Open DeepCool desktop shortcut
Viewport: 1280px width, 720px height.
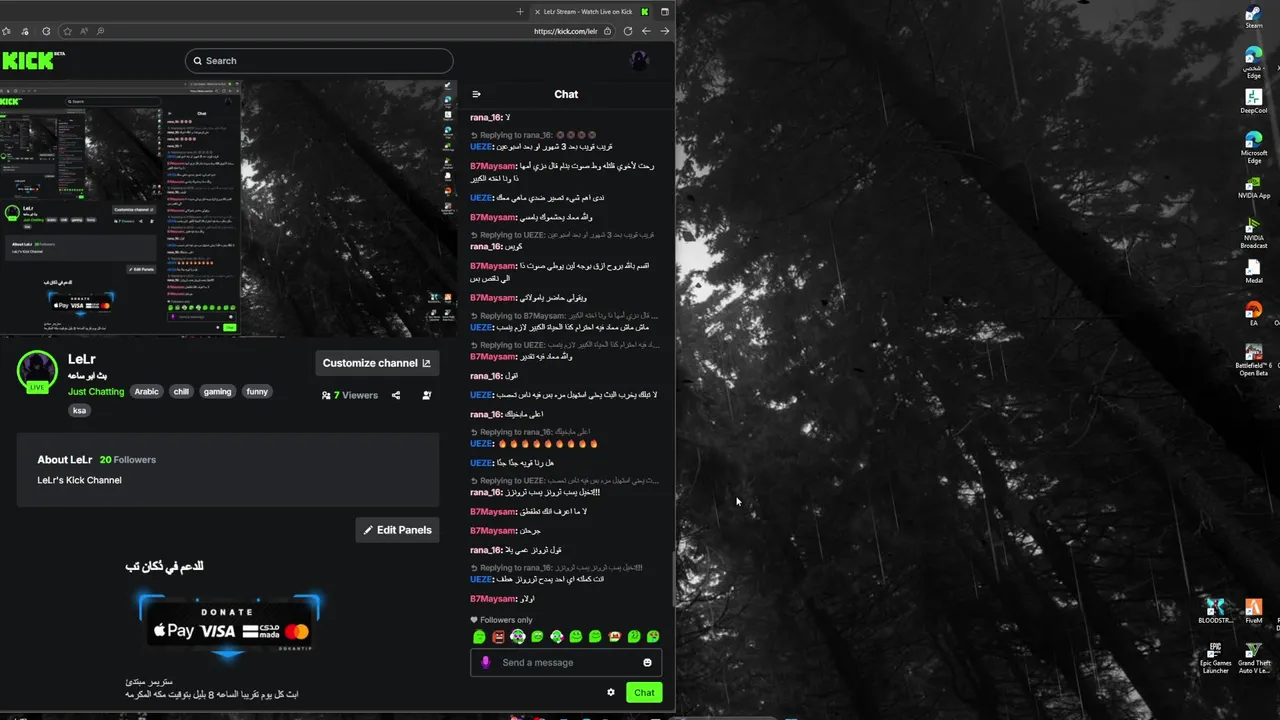coord(1254,101)
